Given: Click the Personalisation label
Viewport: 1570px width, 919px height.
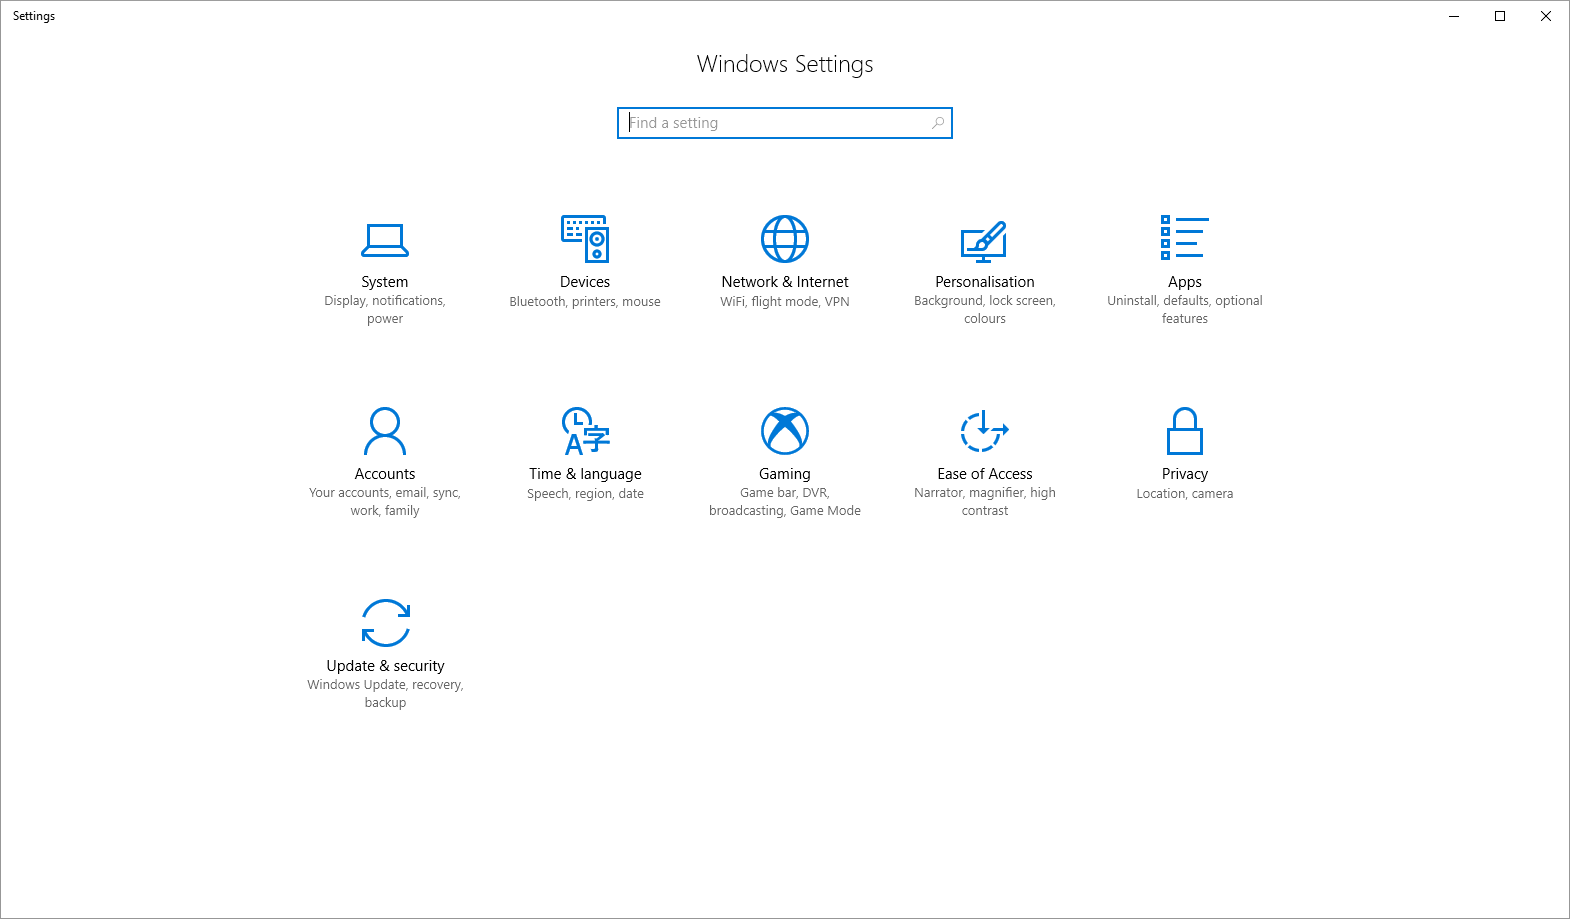Looking at the screenshot, I should tap(985, 282).
